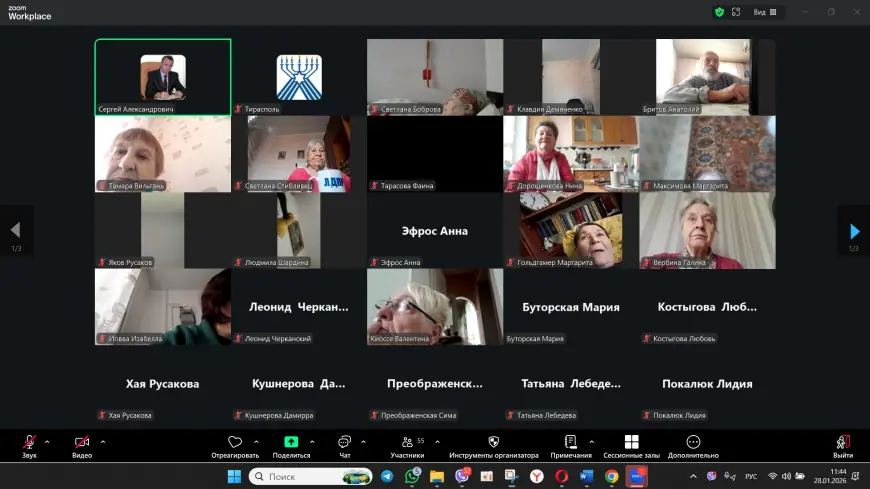Click the green encryption shield icon
Viewport: 870px width, 489px height.
tap(719, 12)
